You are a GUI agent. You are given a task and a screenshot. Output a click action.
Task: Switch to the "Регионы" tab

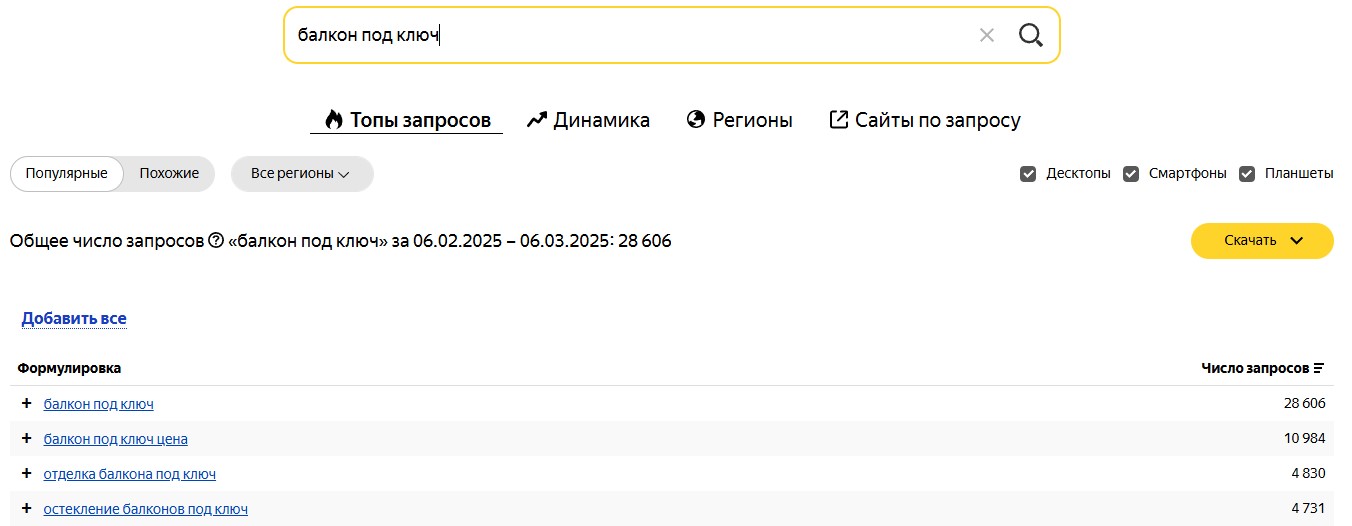pos(740,121)
